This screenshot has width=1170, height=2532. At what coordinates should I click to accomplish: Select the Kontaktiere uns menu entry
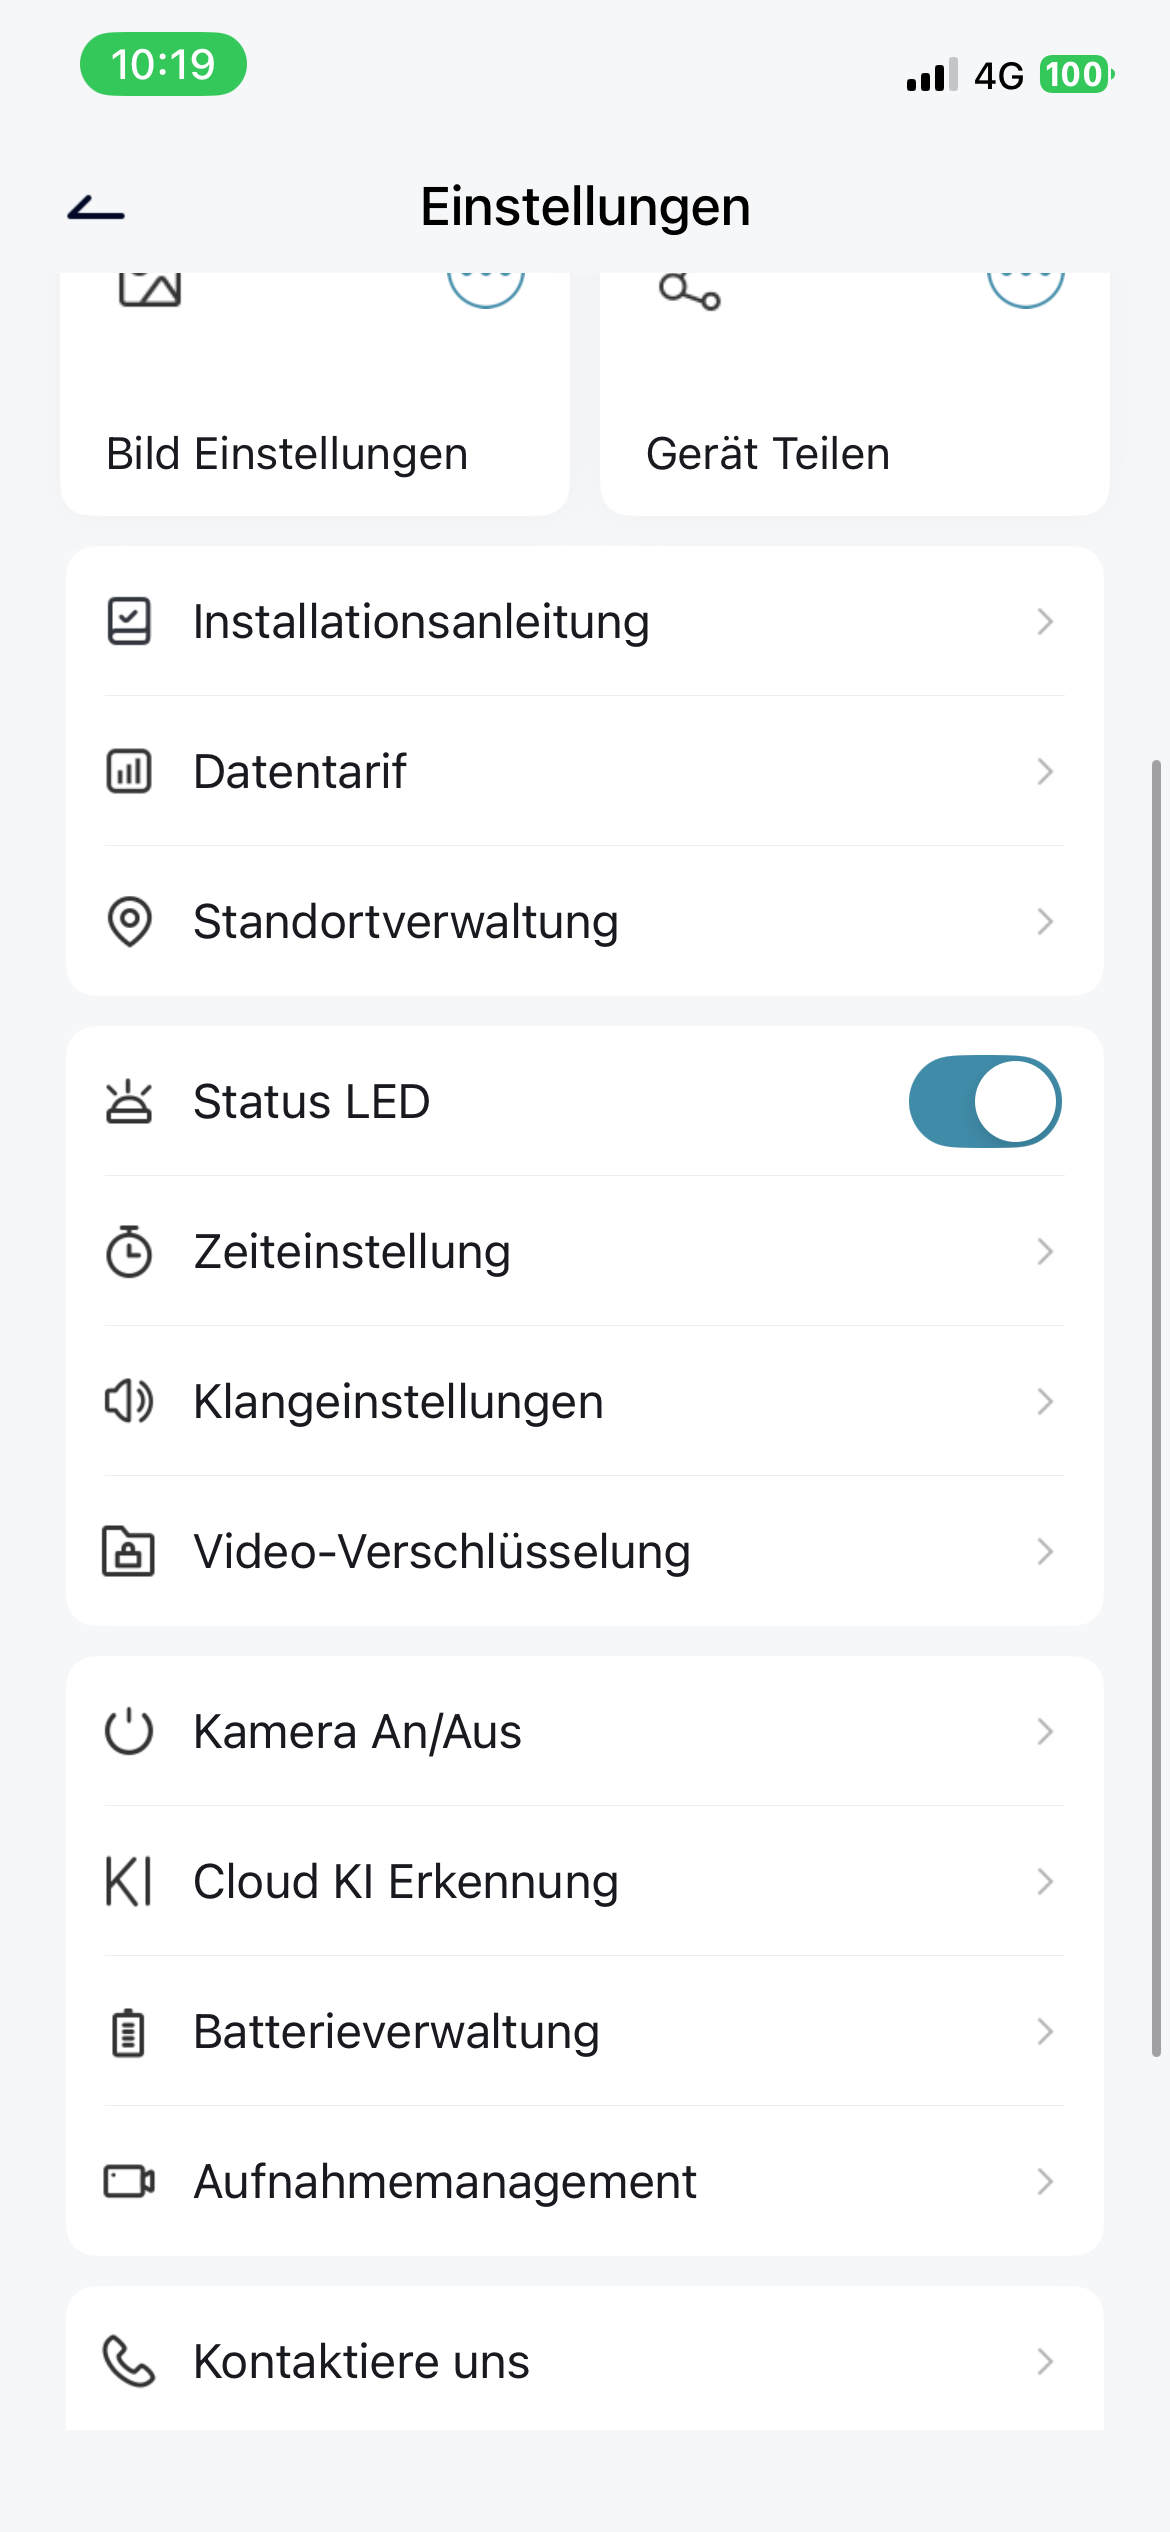click(x=361, y=2361)
